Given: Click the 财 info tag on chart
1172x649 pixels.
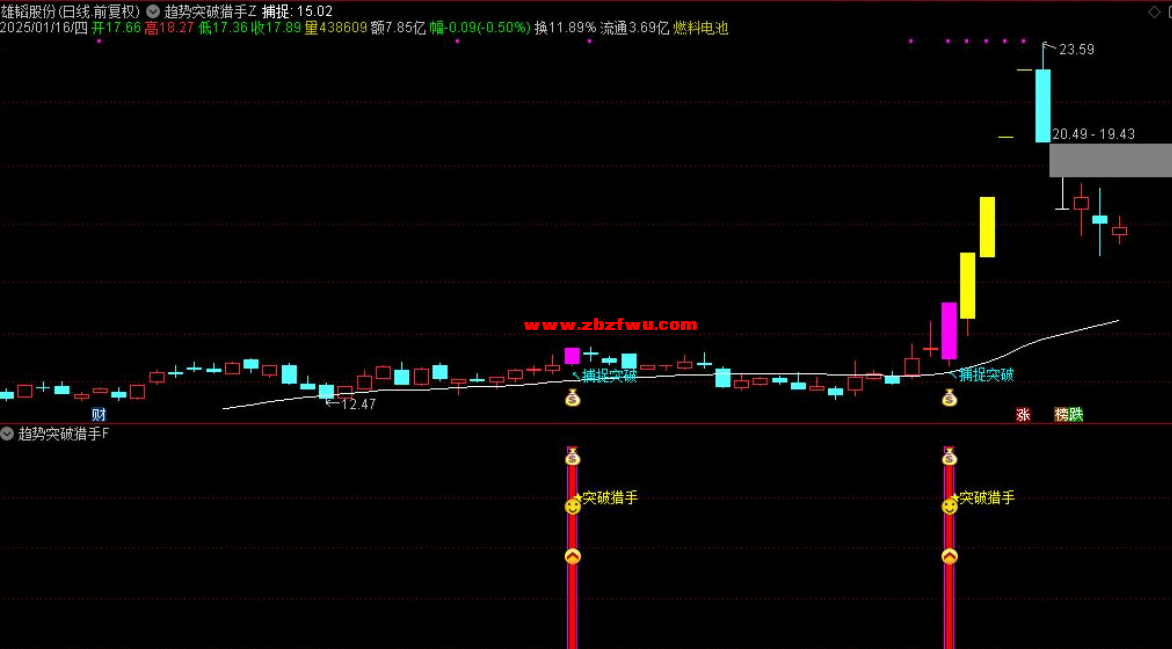Looking at the screenshot, I should pyautogui.click(x=99, y=415).
